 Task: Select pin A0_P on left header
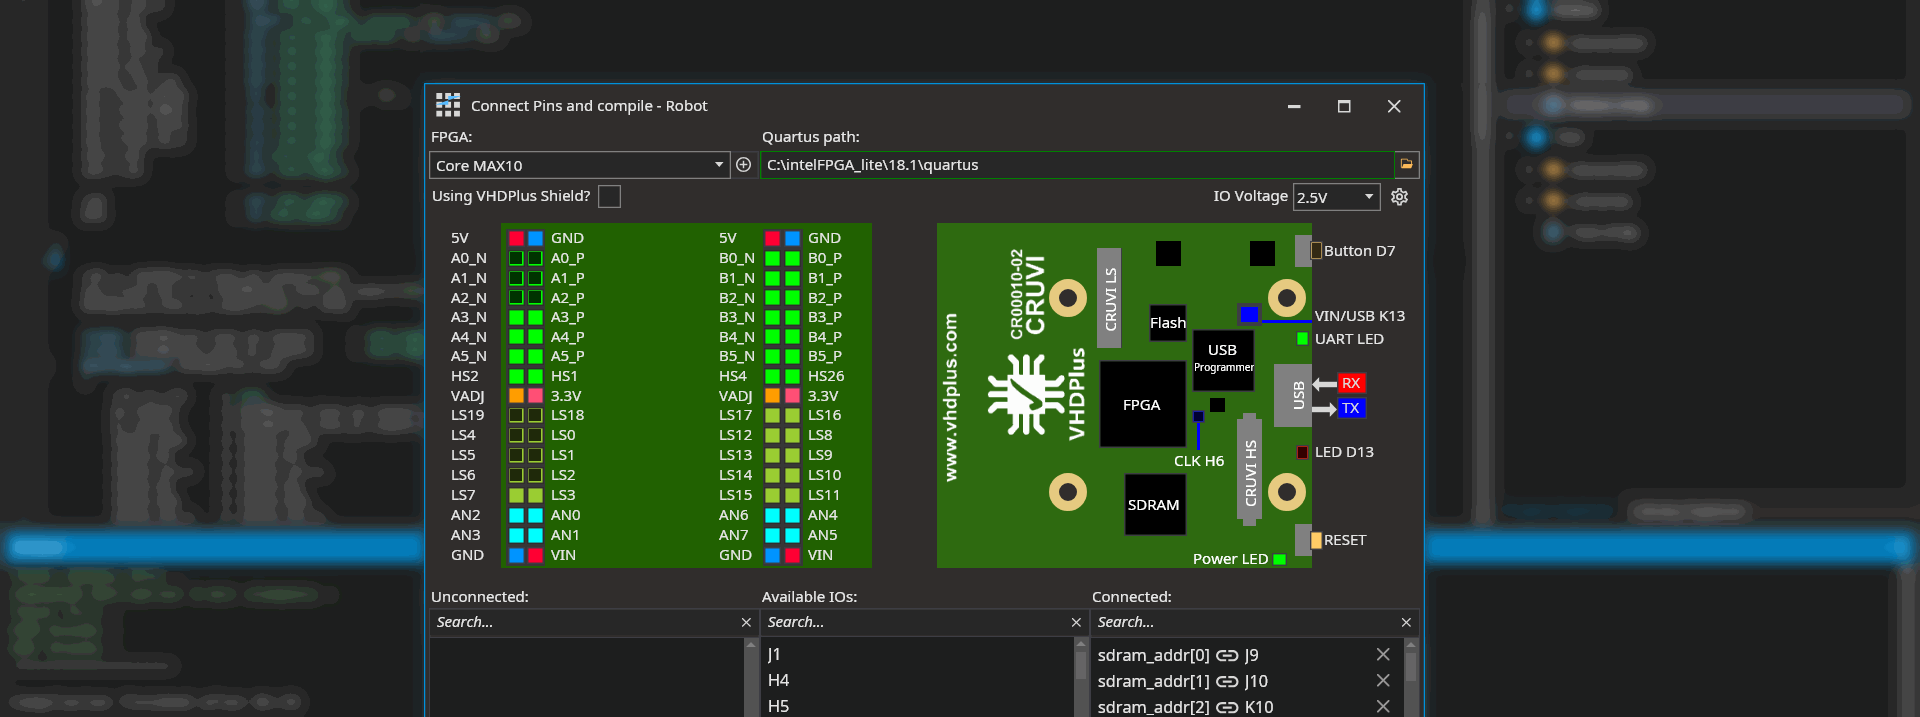(x=535, y=258)
